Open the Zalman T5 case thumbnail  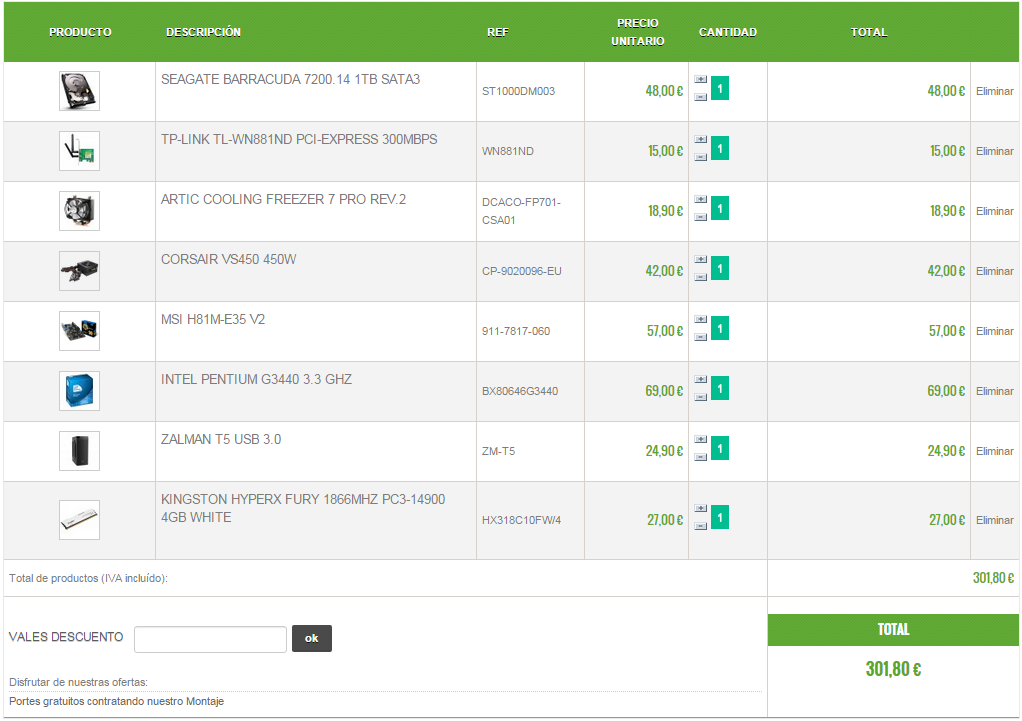coord(80,451)
